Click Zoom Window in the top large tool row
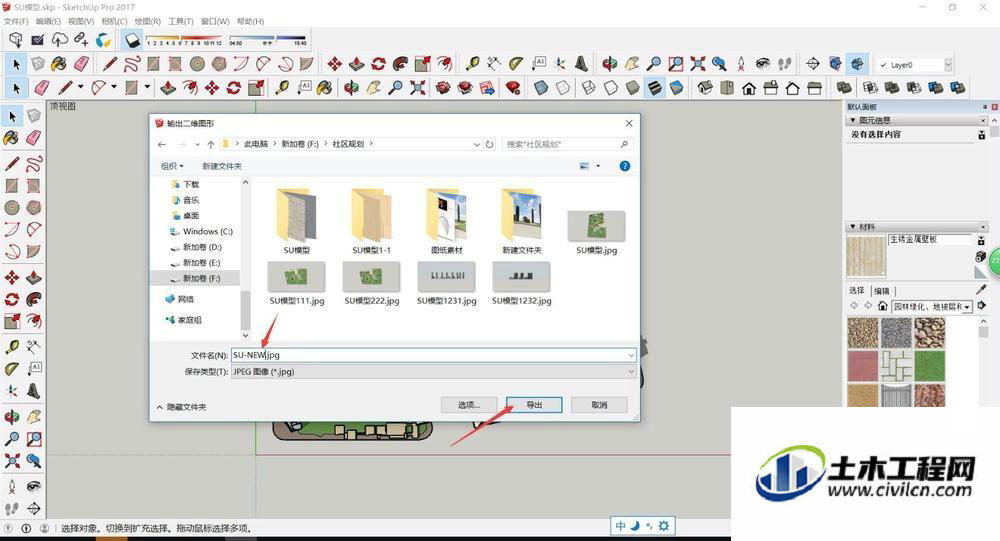The width and height of the screenshot is (1000, 541). [x=676, y=63]
